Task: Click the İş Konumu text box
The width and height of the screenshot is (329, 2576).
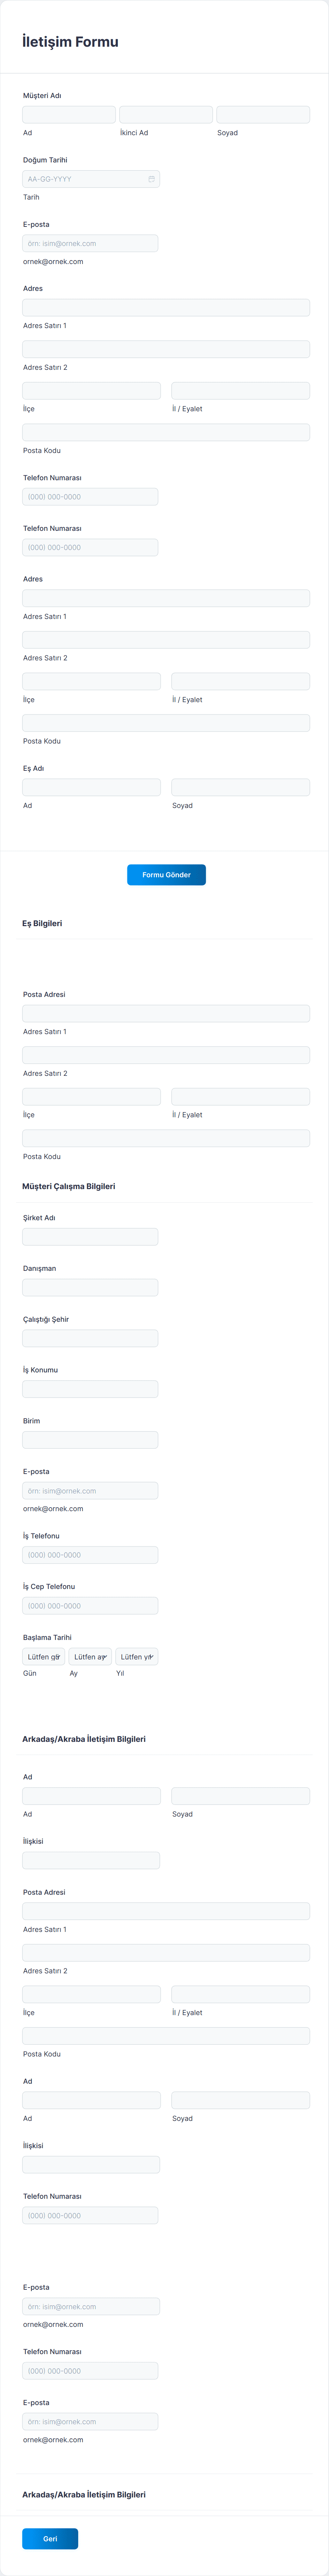Action: (90, 1389)
